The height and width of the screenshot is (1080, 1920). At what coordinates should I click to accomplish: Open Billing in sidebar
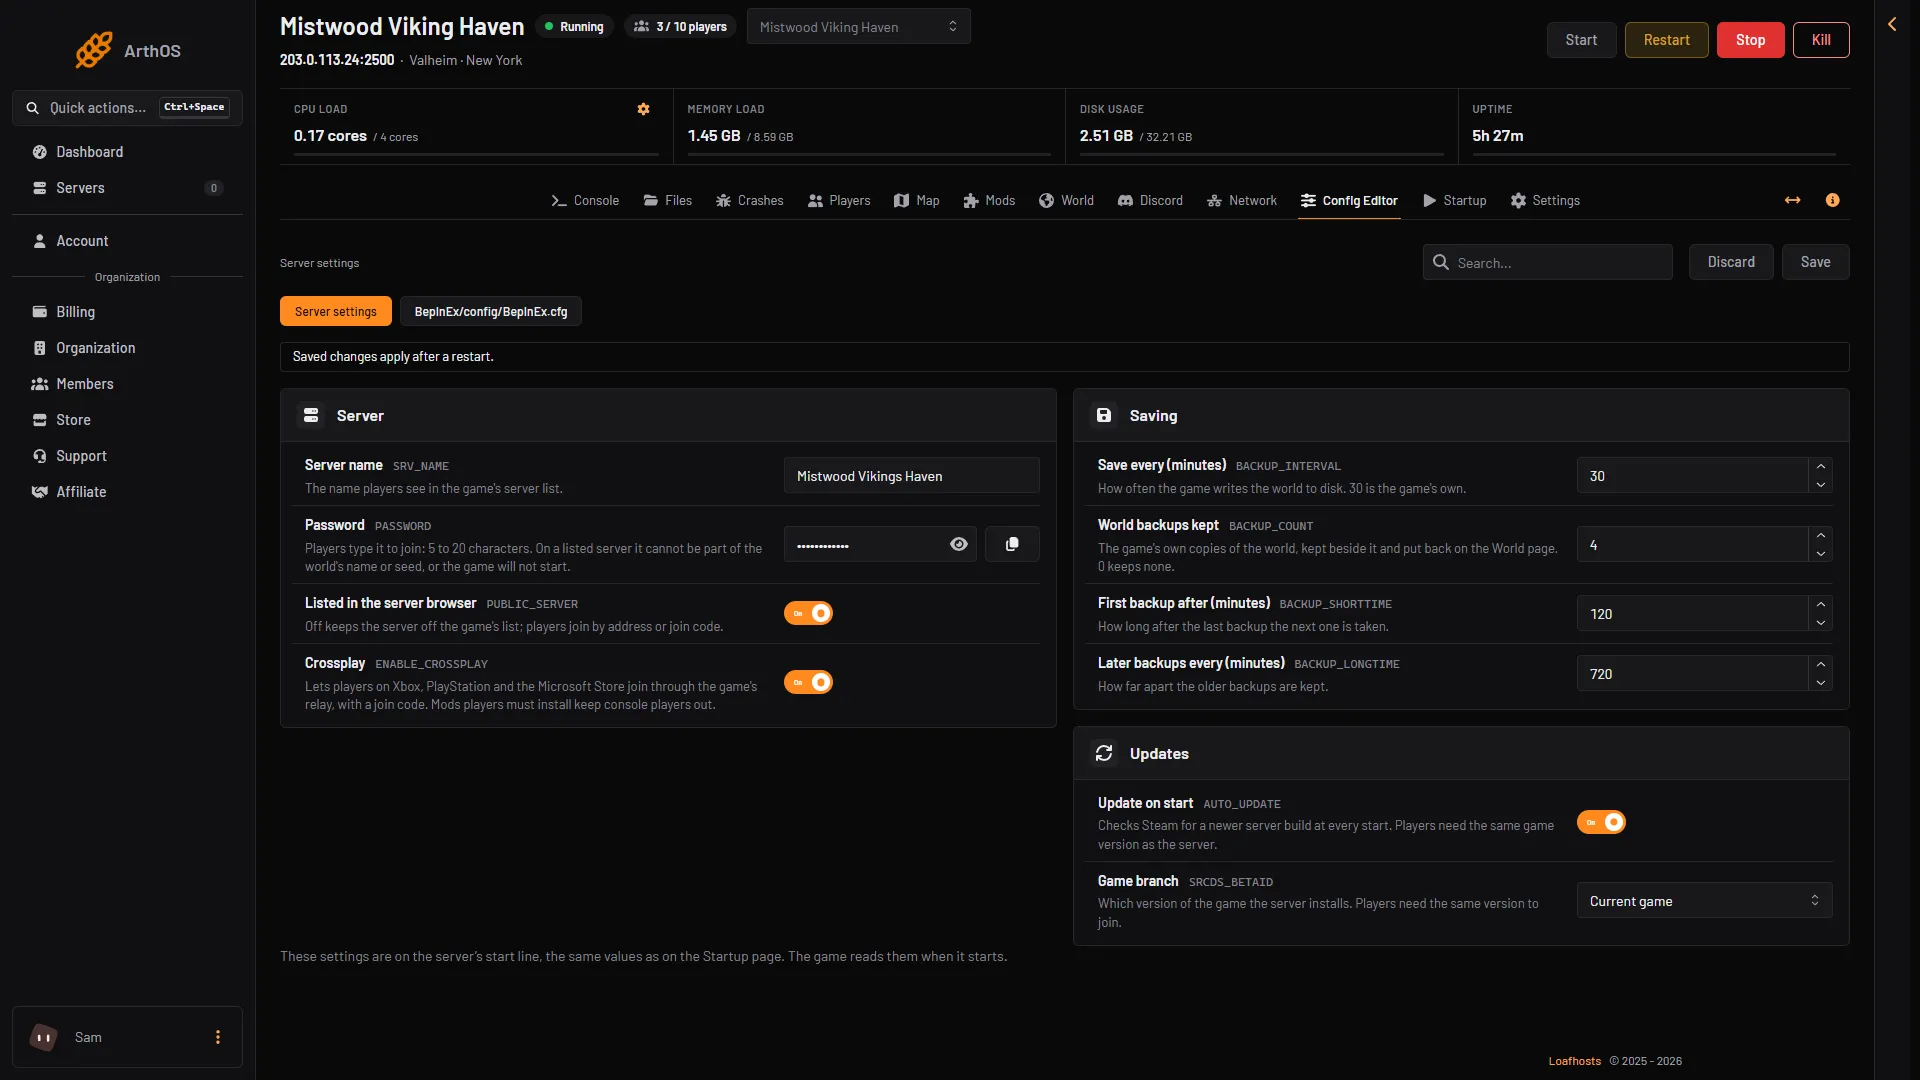pos(127,312)
